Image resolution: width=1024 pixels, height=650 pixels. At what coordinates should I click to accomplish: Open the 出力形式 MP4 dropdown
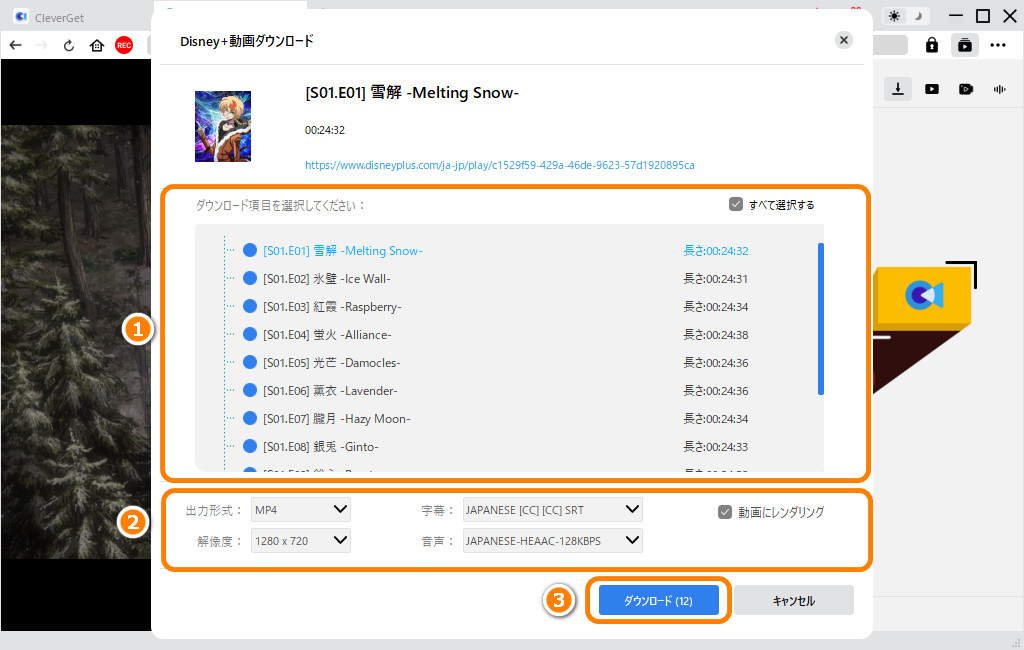click(300, 510)
